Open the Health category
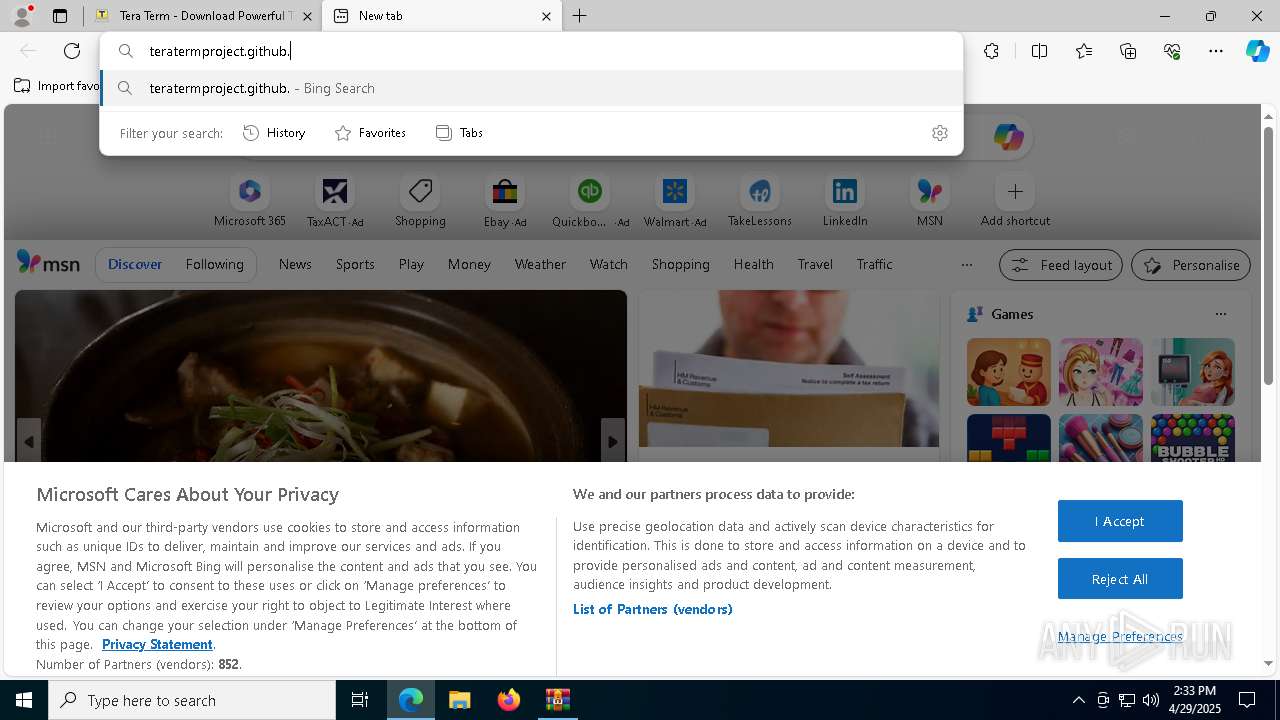The width and height of the screenshot is (1280, 720). point(753,264)
